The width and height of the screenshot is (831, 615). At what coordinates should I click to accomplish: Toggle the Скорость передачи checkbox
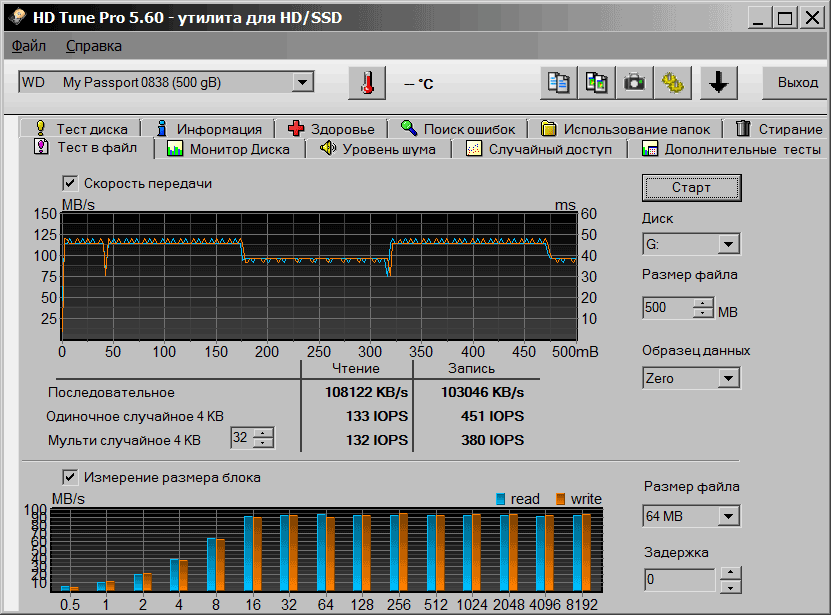pyautogui.click(x=70, y=183)
